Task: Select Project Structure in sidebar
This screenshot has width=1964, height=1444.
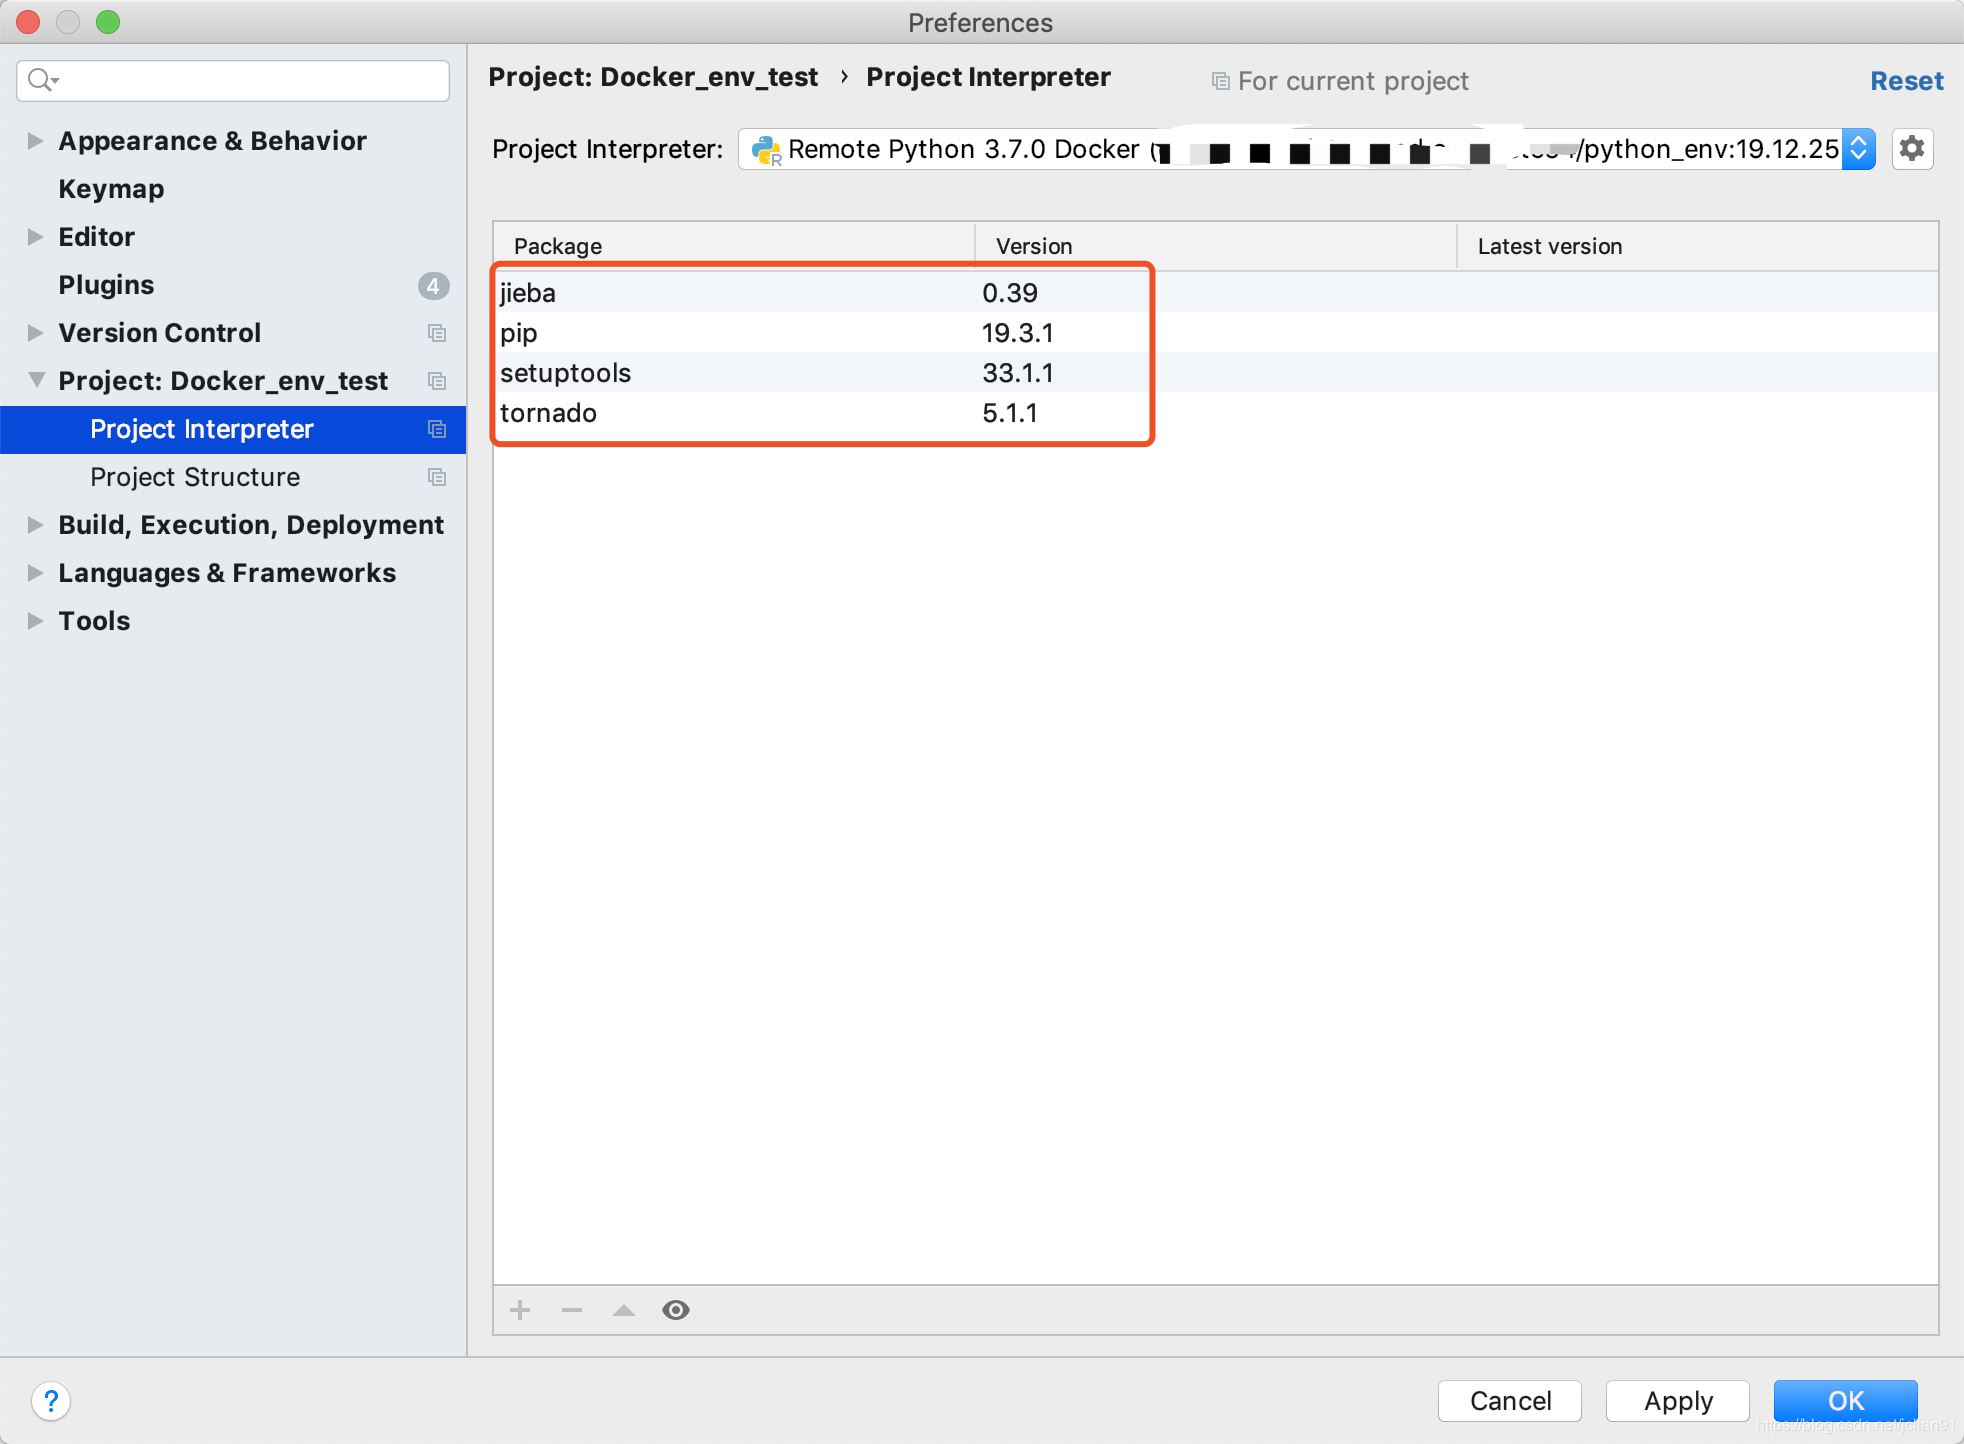Action: pyautogui.click(x=195, y=477)
